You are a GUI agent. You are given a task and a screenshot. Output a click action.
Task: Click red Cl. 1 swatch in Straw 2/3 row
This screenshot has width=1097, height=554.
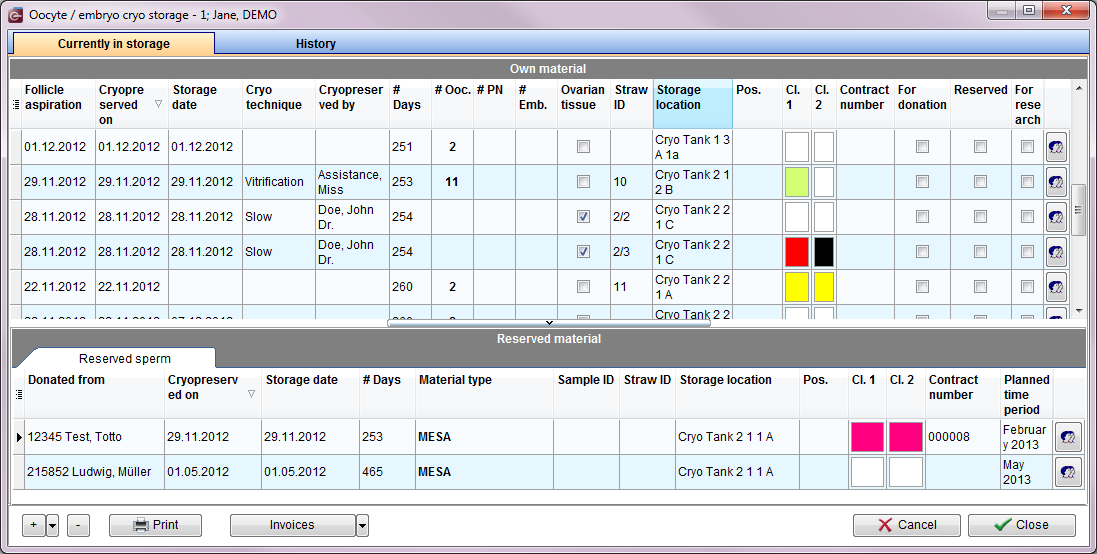pyautogui.click(x=797, y=252)
